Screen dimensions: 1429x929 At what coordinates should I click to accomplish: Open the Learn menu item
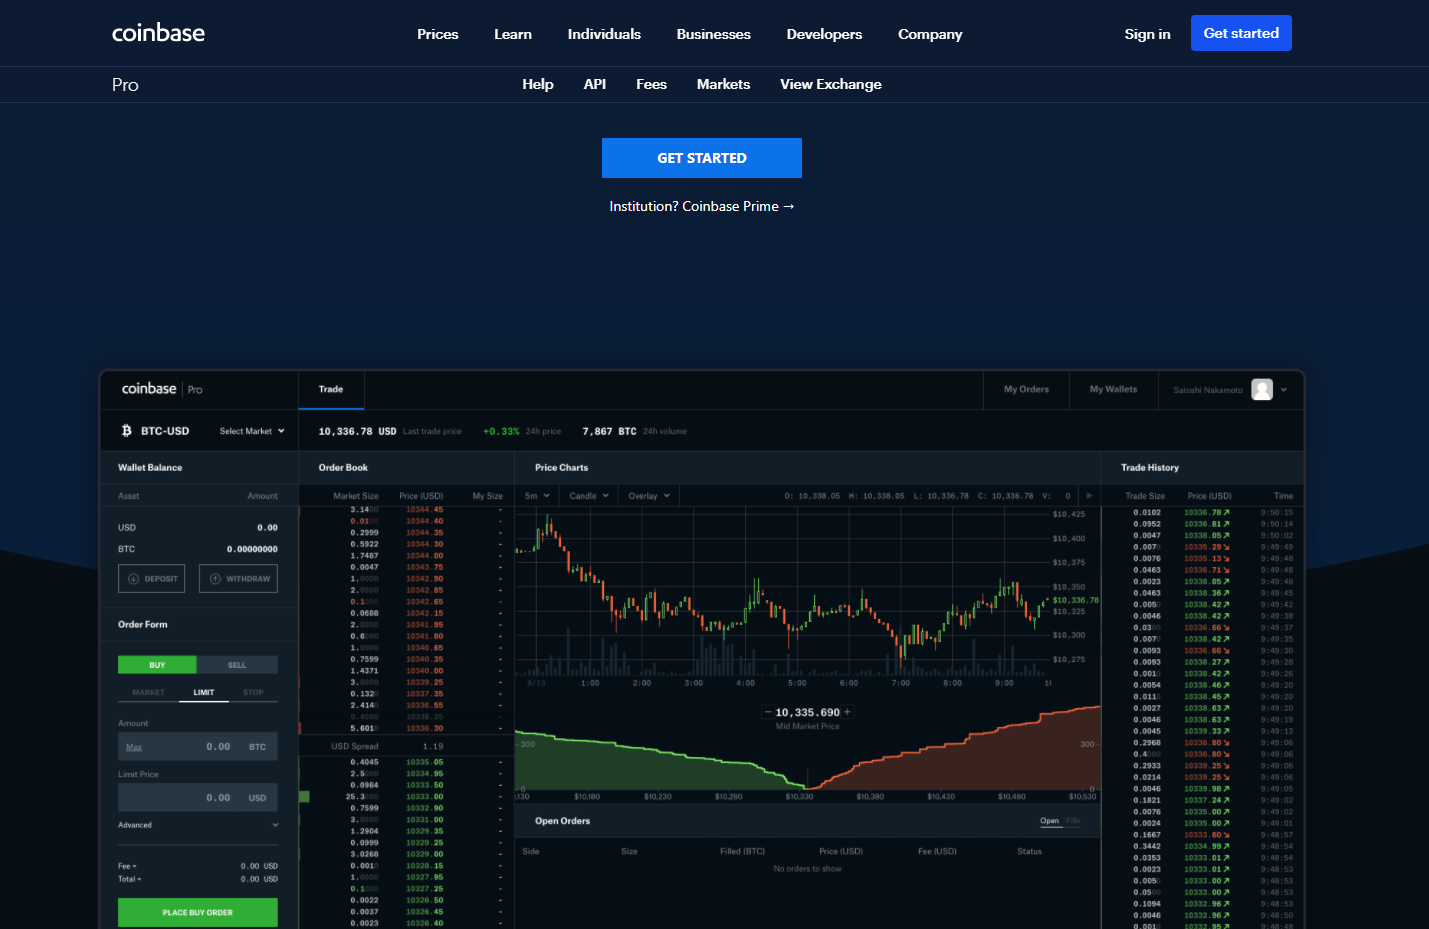(513, 34)
